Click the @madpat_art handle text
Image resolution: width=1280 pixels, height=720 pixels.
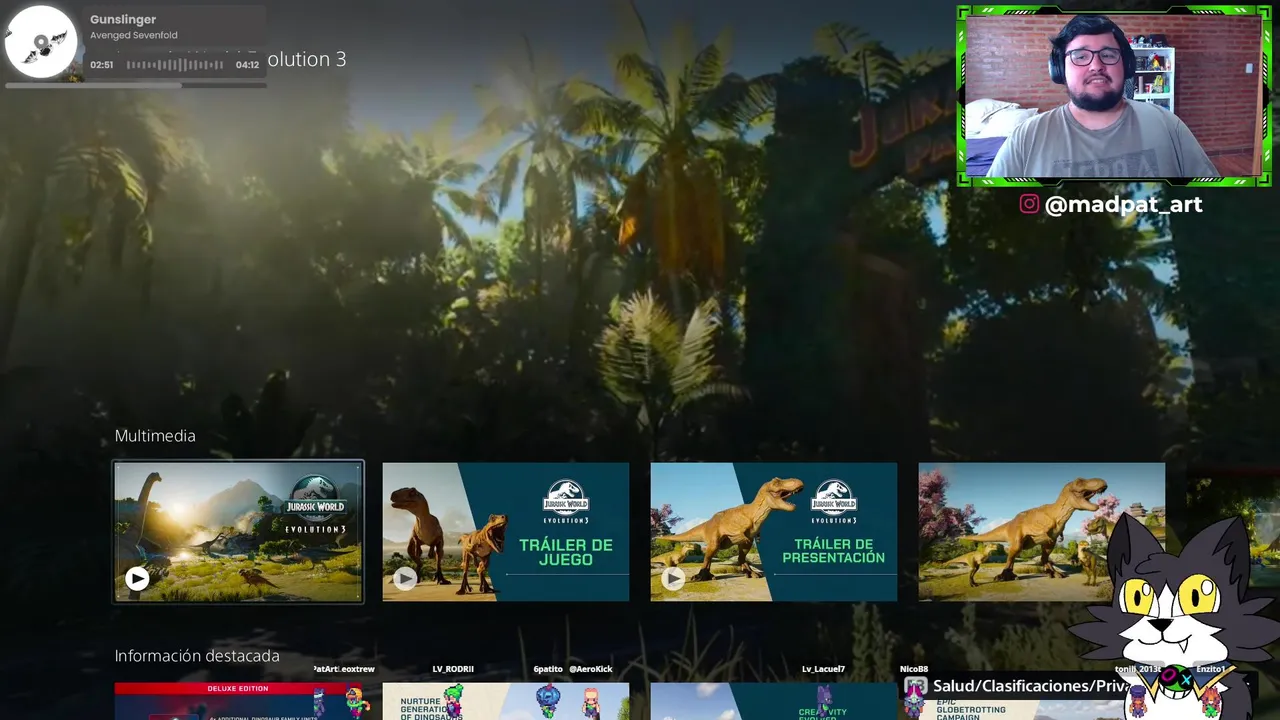[x=1123, y=205]
